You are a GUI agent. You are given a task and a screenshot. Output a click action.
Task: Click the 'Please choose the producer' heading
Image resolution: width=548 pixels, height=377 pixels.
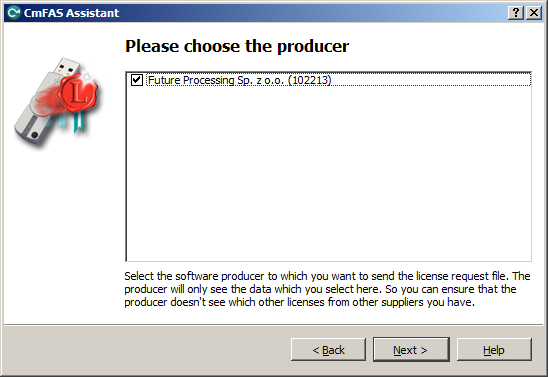[237, 46]
